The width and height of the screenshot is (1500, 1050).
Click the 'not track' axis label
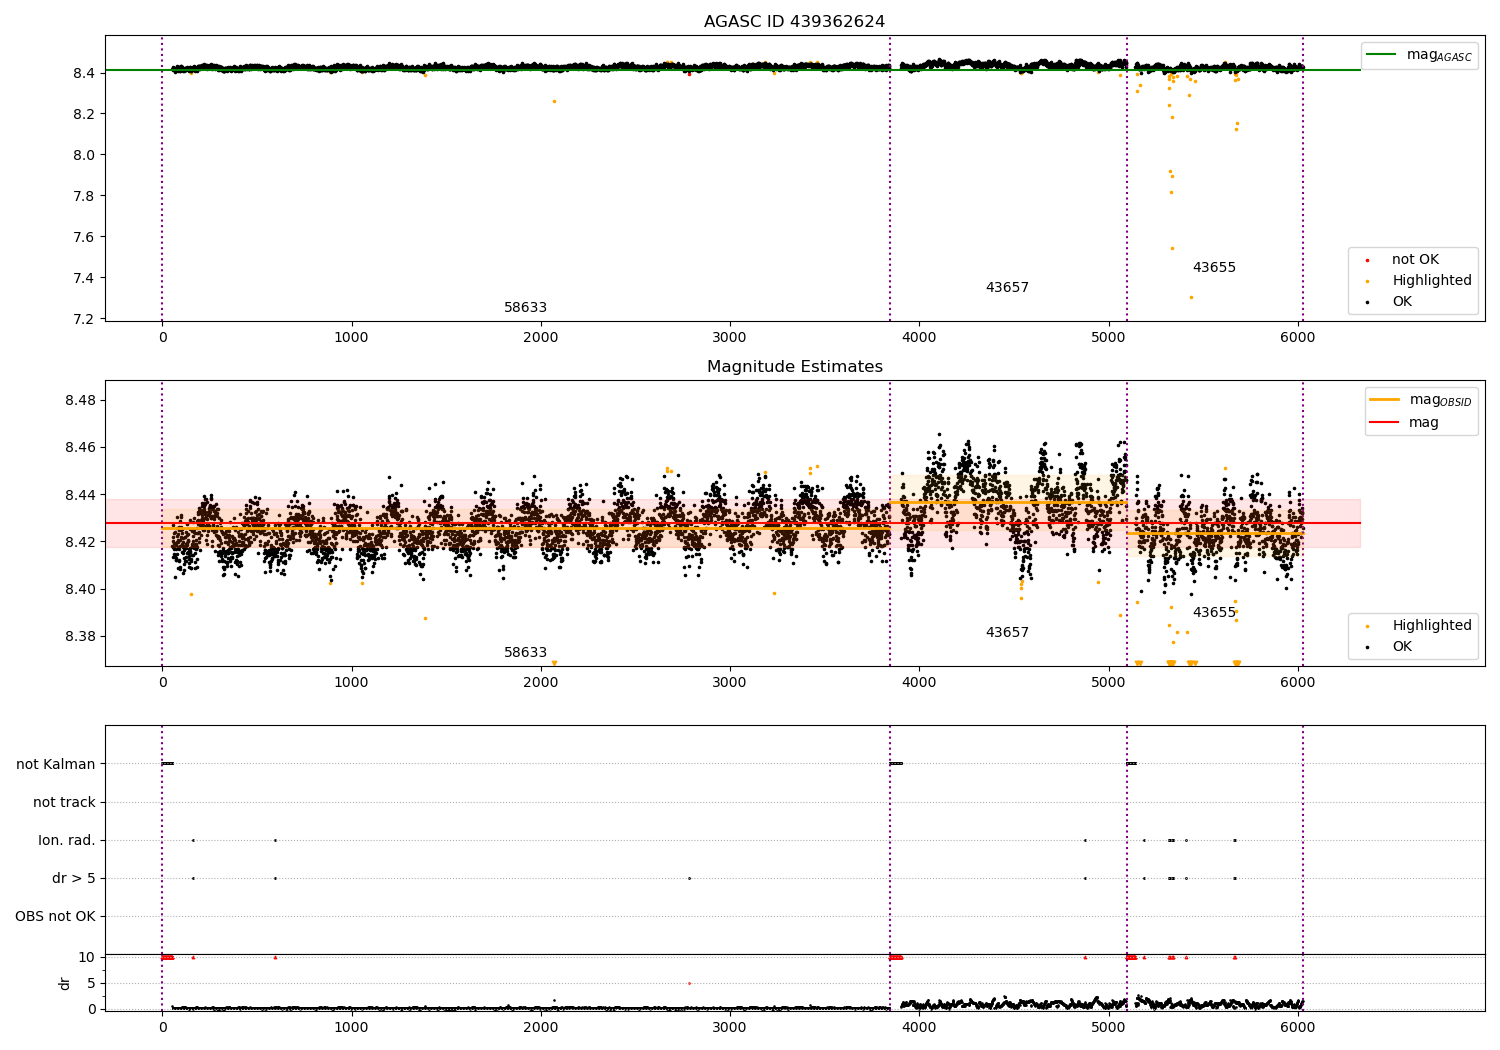tap(64, 802)
